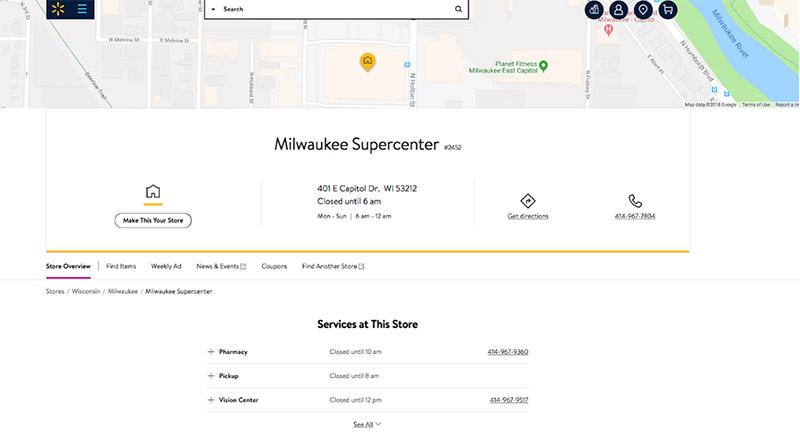Click Report a map error link

coord(787,105)
